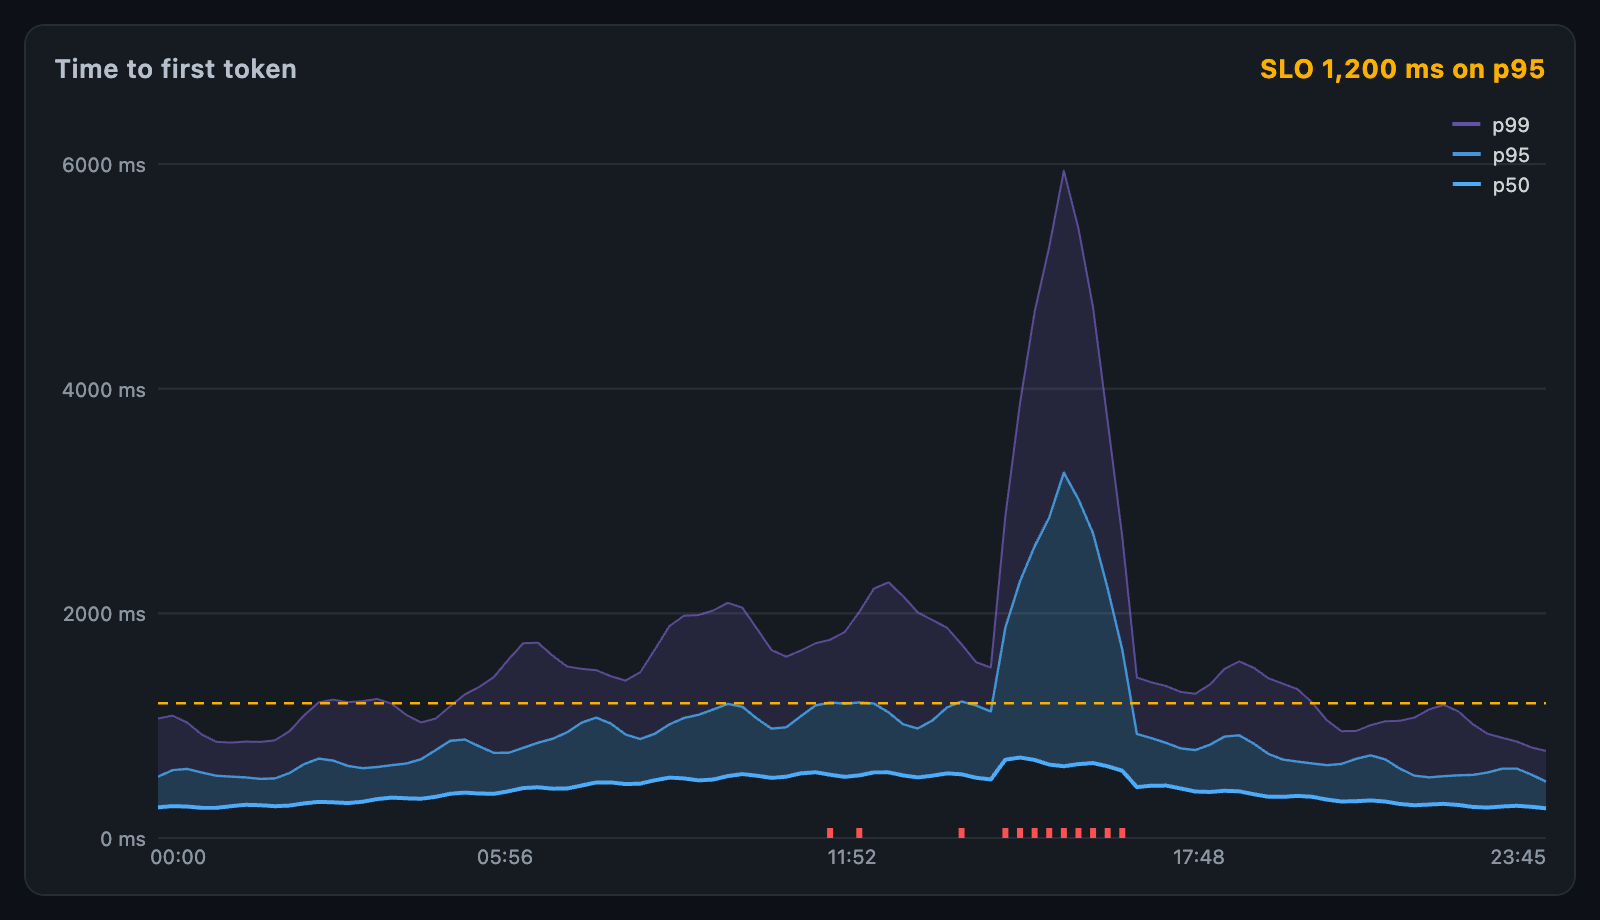Click the 2000 ms y-axis label
Image resolution: width=1600 pixels, height=920 pixels.
pyautogui.click(x=104, y=614)
